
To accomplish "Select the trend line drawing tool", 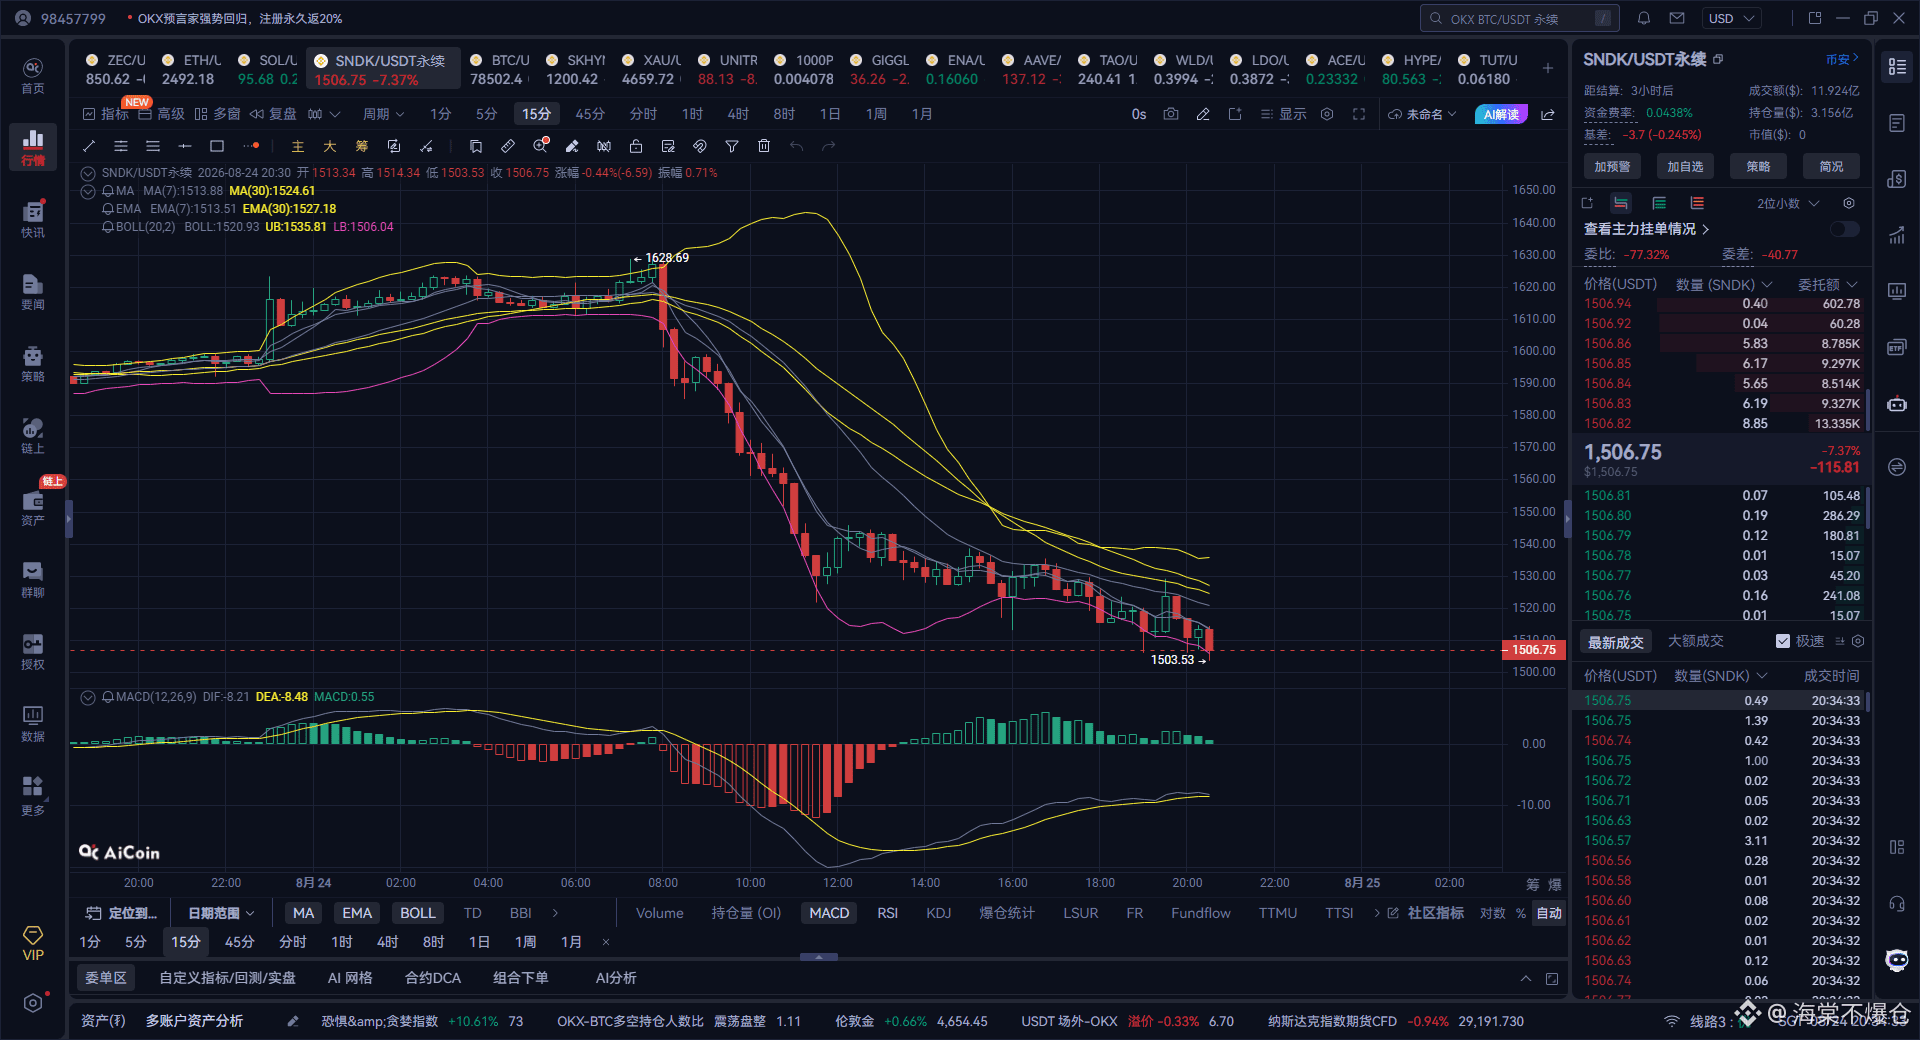I will [89, 146].
